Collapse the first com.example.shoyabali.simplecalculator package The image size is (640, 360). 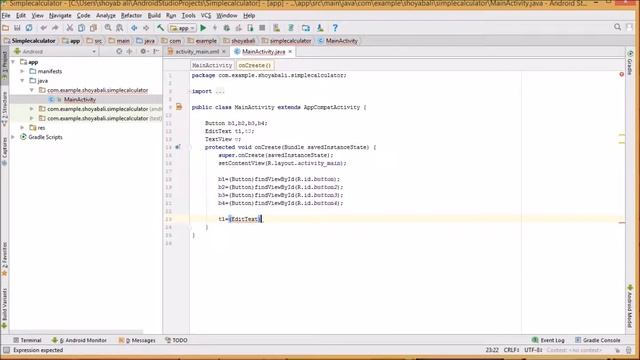pos(32,90)
